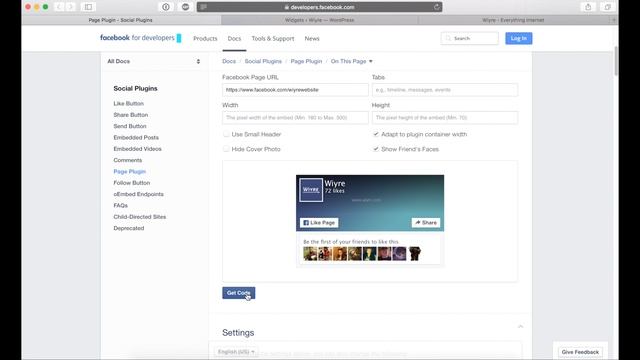Go forward with Safari forward arrow
This screenshot has height=360, width=640.
click(71, 7)
